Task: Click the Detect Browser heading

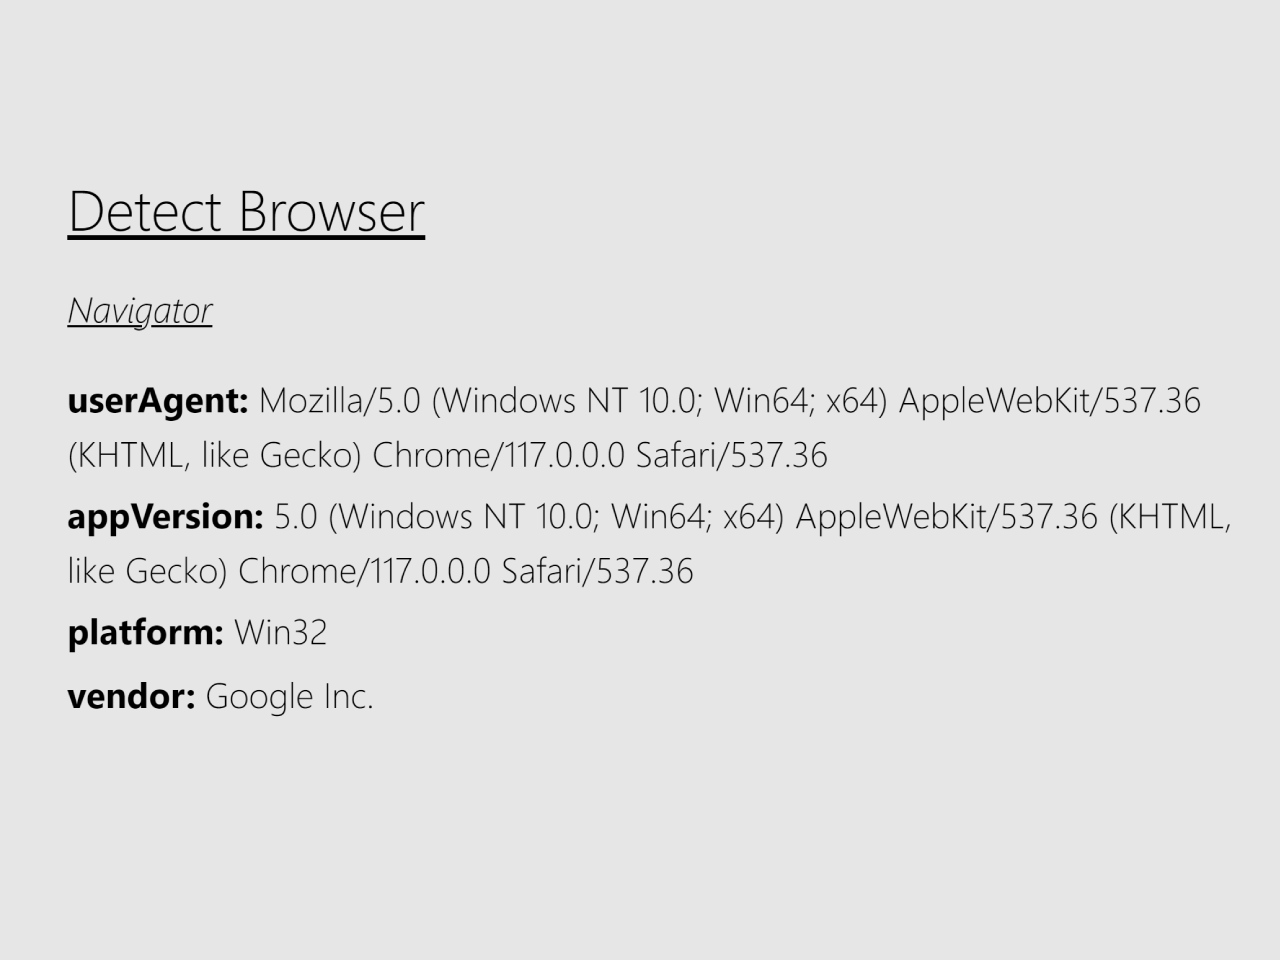Action: 246,212
